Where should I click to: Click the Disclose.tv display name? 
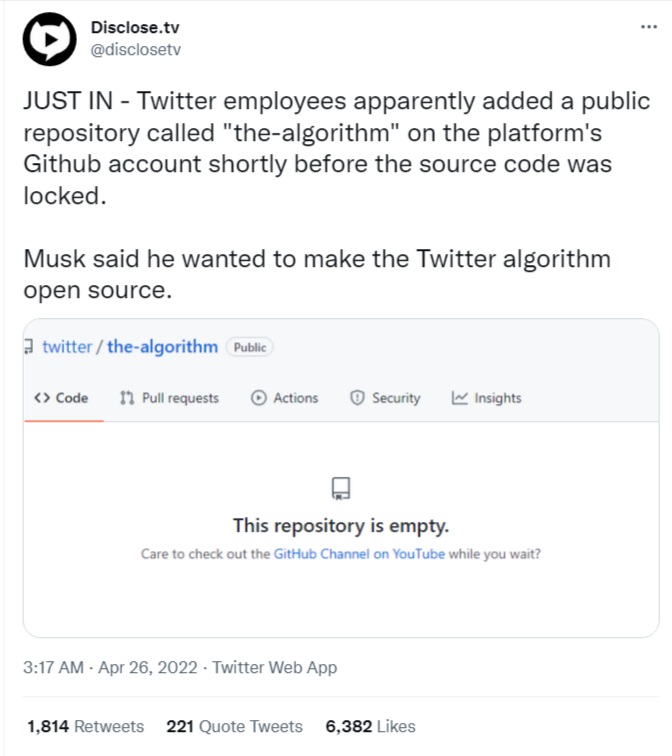pyautogui.click(x=135, y=29)
